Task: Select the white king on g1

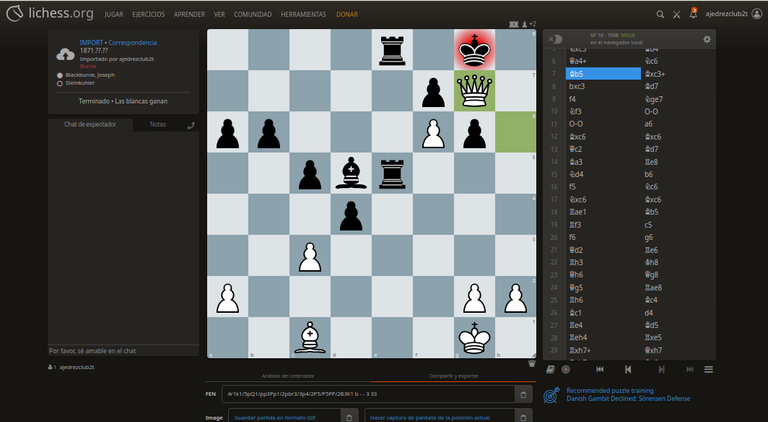Action: click(474, 338)
